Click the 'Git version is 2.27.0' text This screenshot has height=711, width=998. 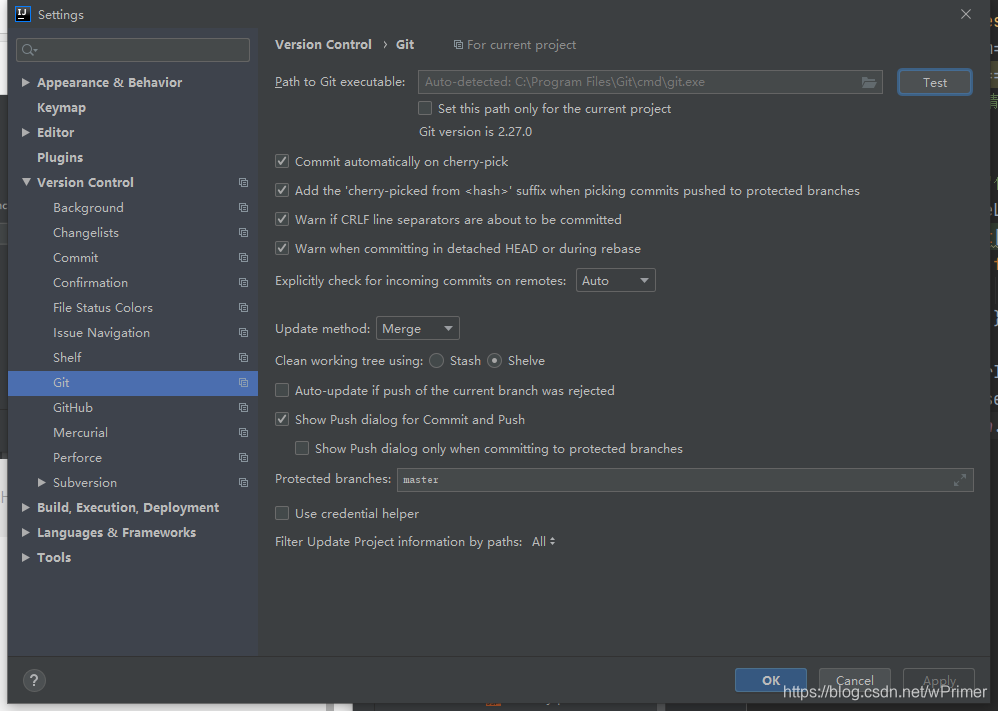(475, 132)
